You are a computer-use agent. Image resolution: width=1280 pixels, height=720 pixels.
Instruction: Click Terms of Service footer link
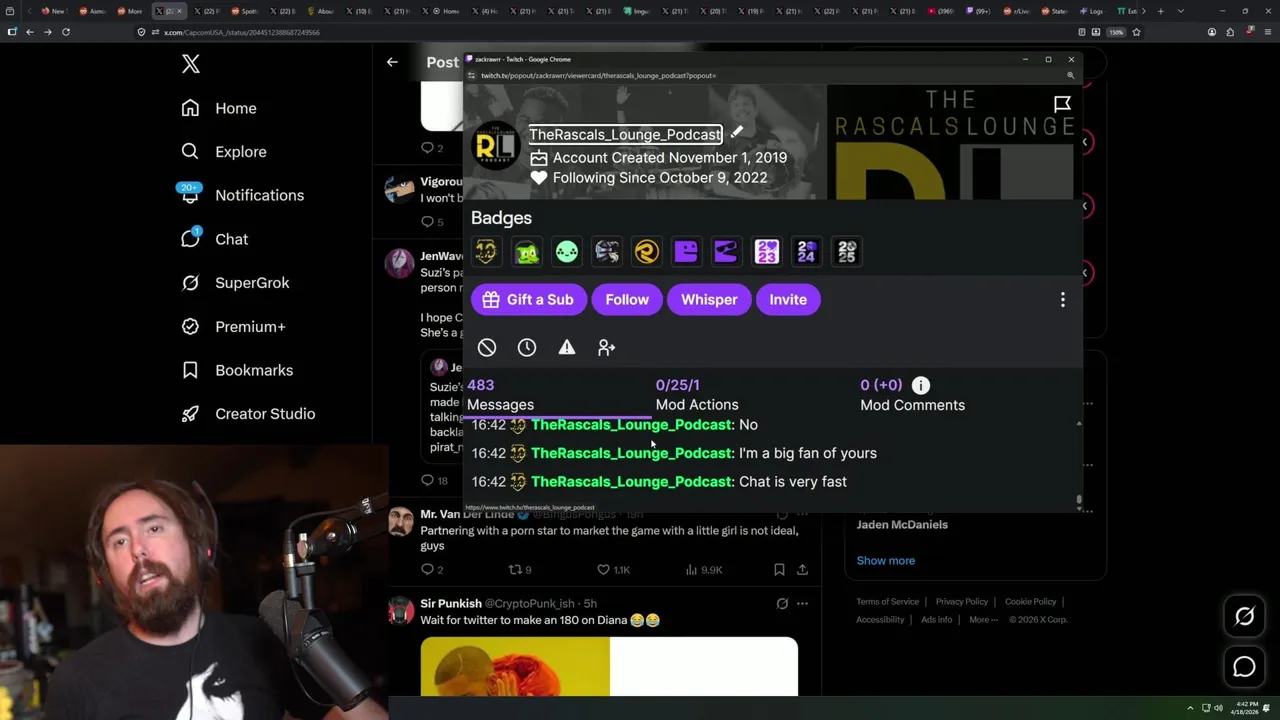point(887,602)
